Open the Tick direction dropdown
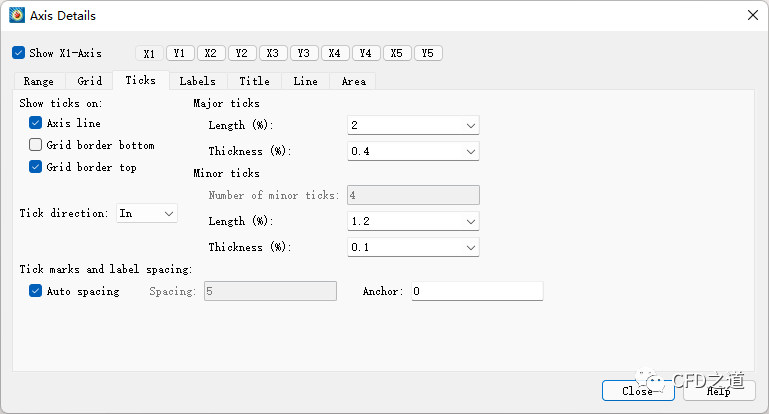769x414 pixels. pos(147,213)
